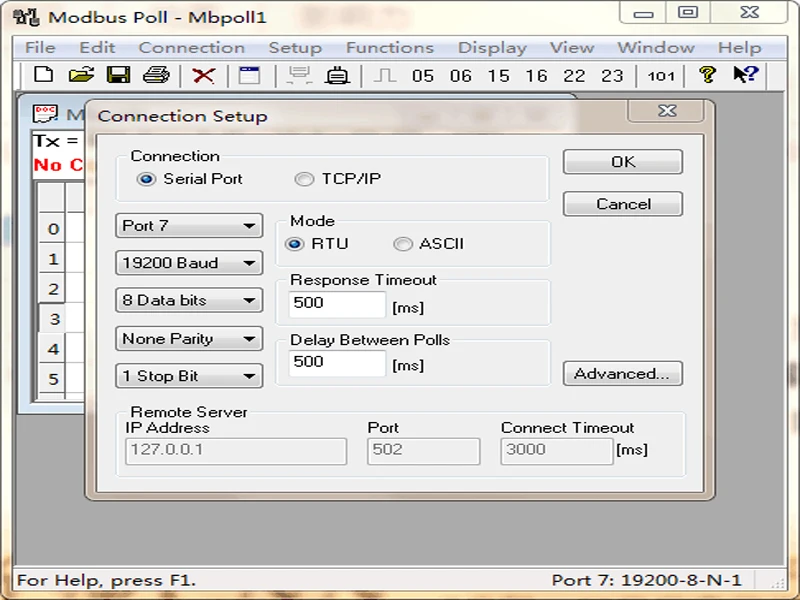Click the red X delete icon
This screenshot has height=600, width=800.
tap(203, 76)
